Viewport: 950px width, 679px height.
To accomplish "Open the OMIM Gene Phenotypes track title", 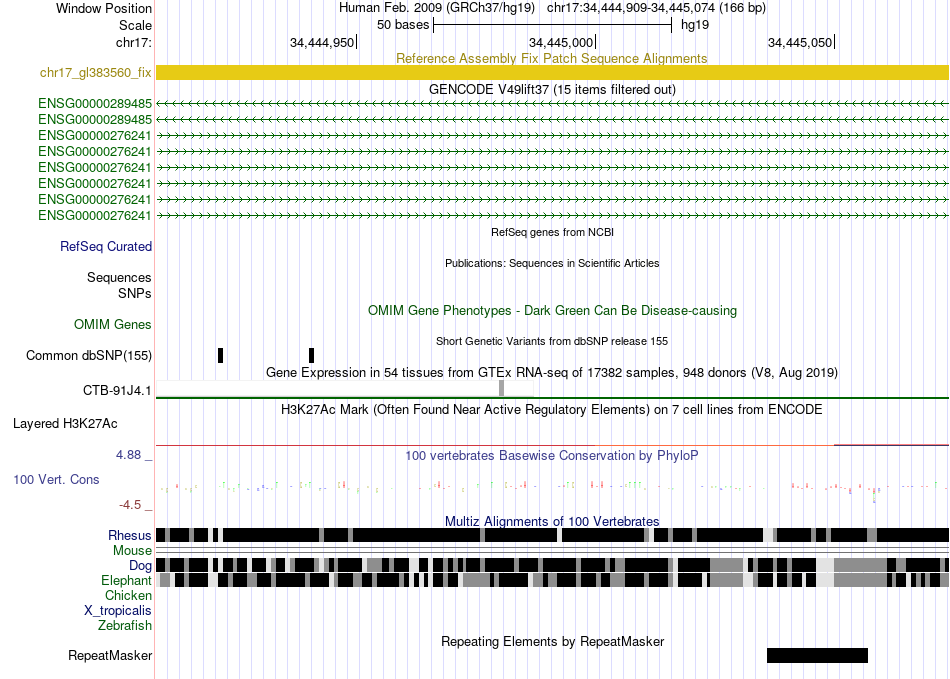I will (552, 311).
